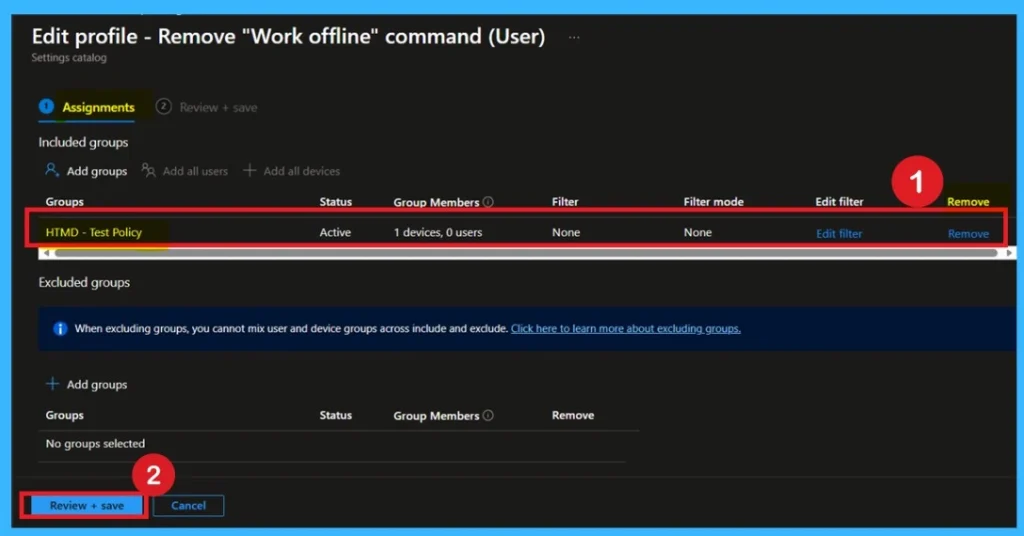Click the Status header in the excluded table
Image resolution: width=1024 pixels, height=536 pixels.
(x=335, y=415)
